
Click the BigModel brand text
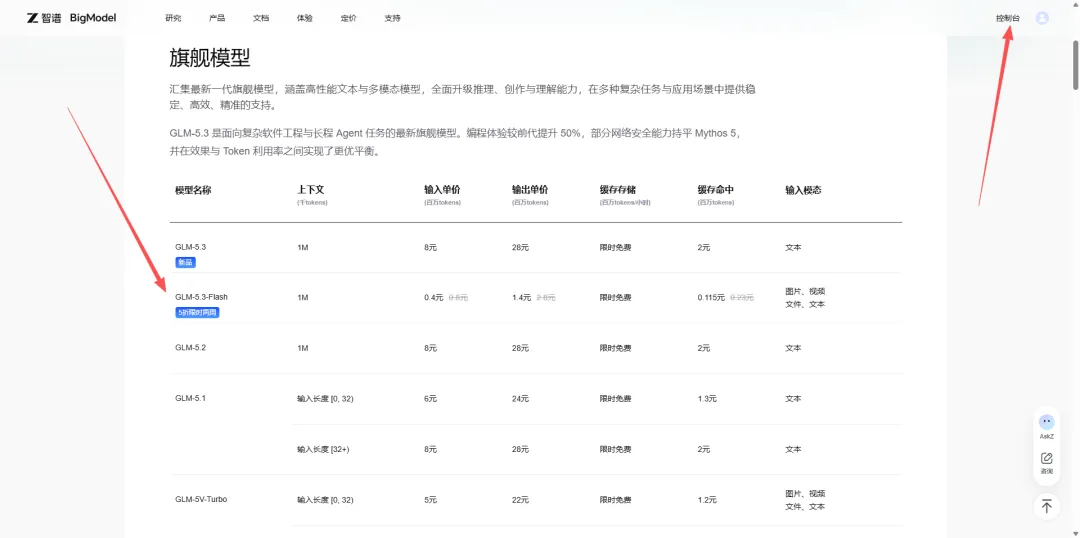[93, 18]
